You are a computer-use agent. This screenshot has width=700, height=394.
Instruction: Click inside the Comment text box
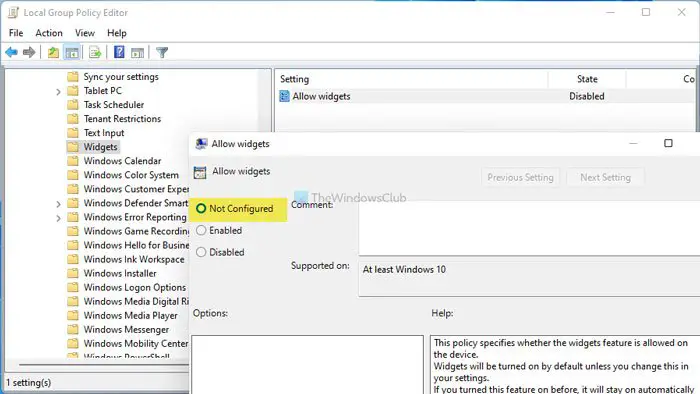pos(529,228)
